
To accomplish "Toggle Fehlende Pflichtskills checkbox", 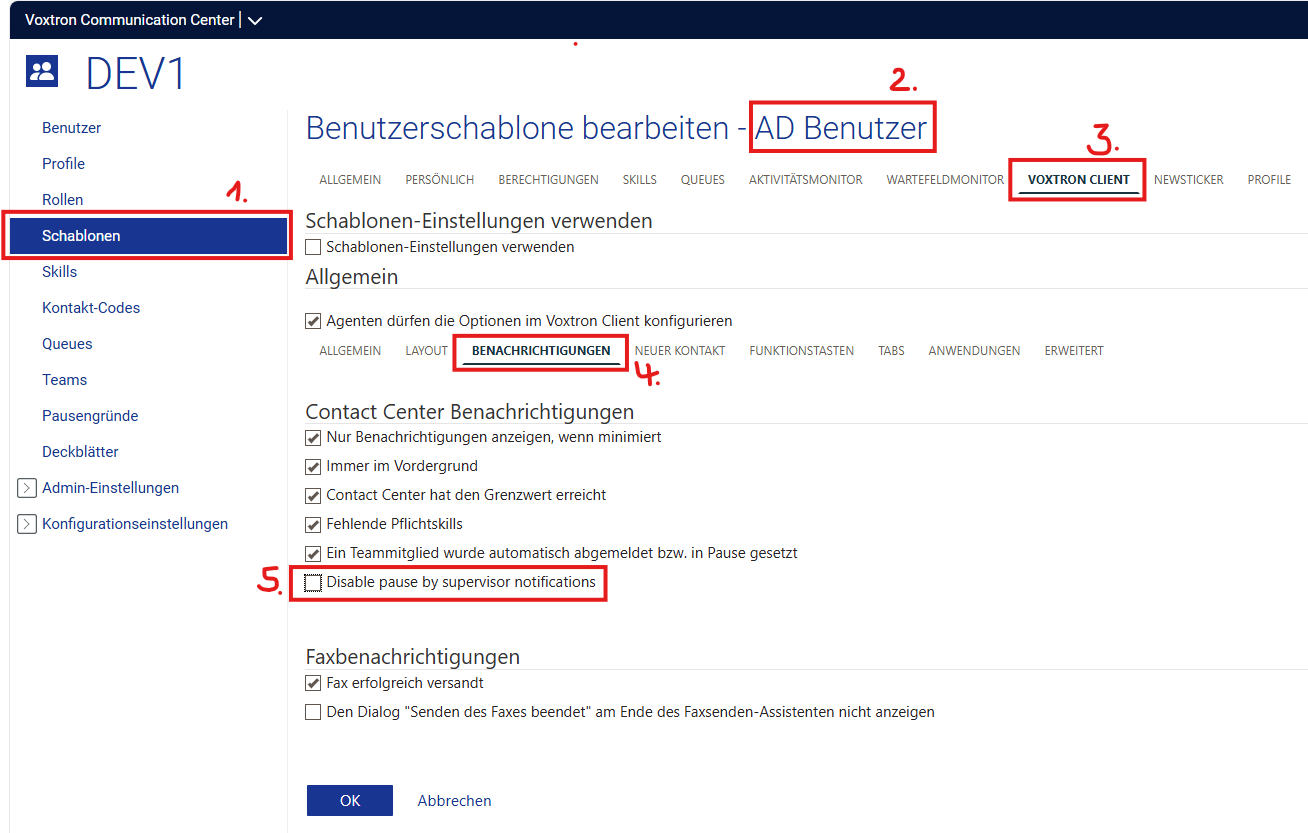I will pos(314,524).
